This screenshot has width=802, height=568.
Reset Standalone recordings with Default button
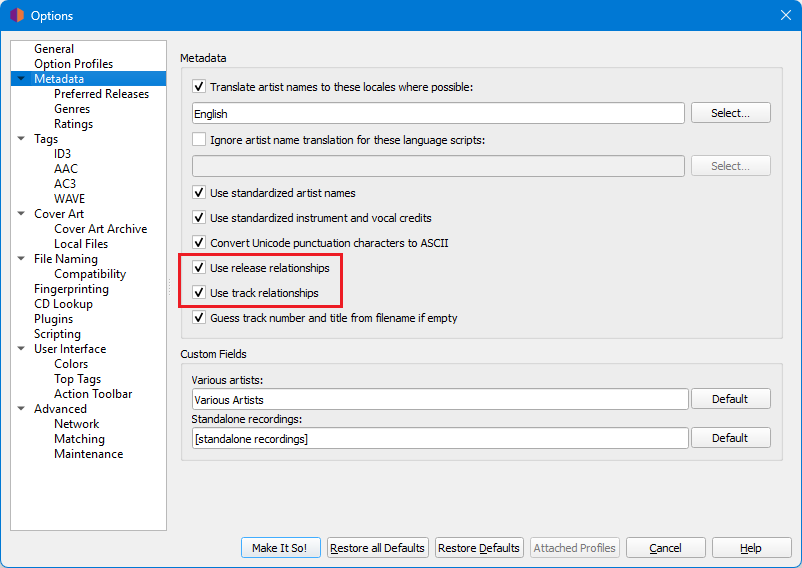(730, 438)
